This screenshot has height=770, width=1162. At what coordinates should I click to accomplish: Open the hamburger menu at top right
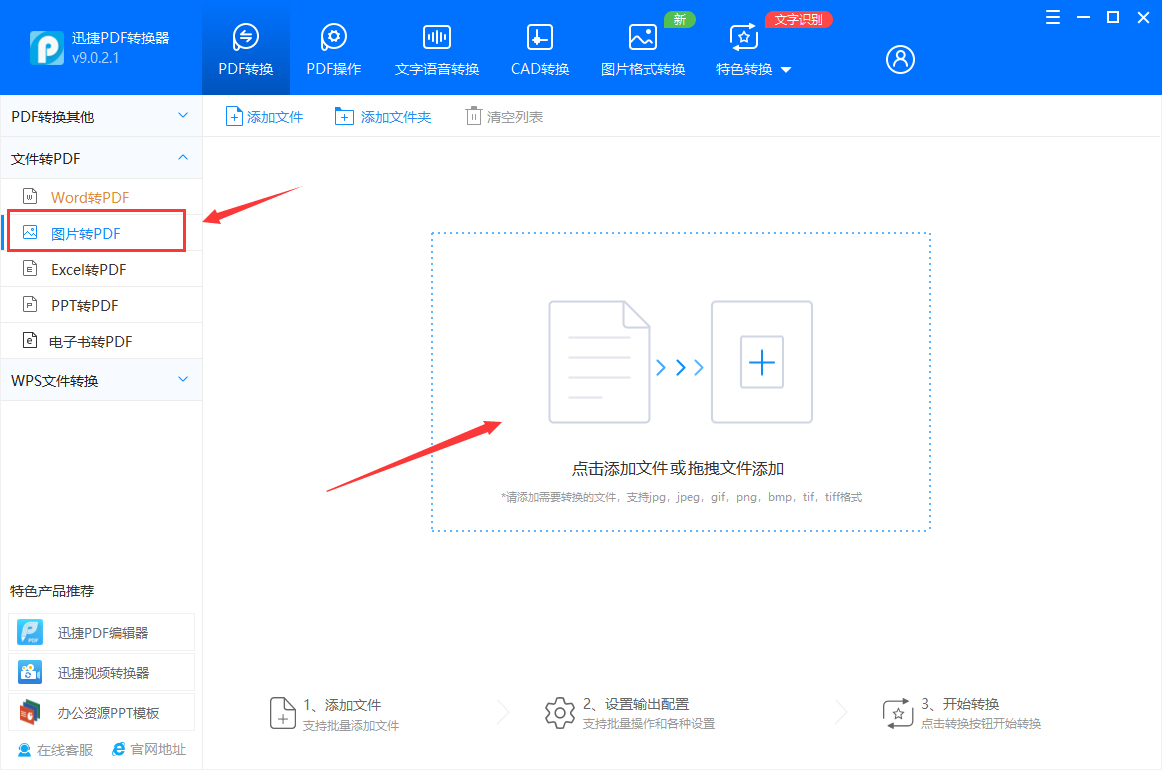(1051, 17)
